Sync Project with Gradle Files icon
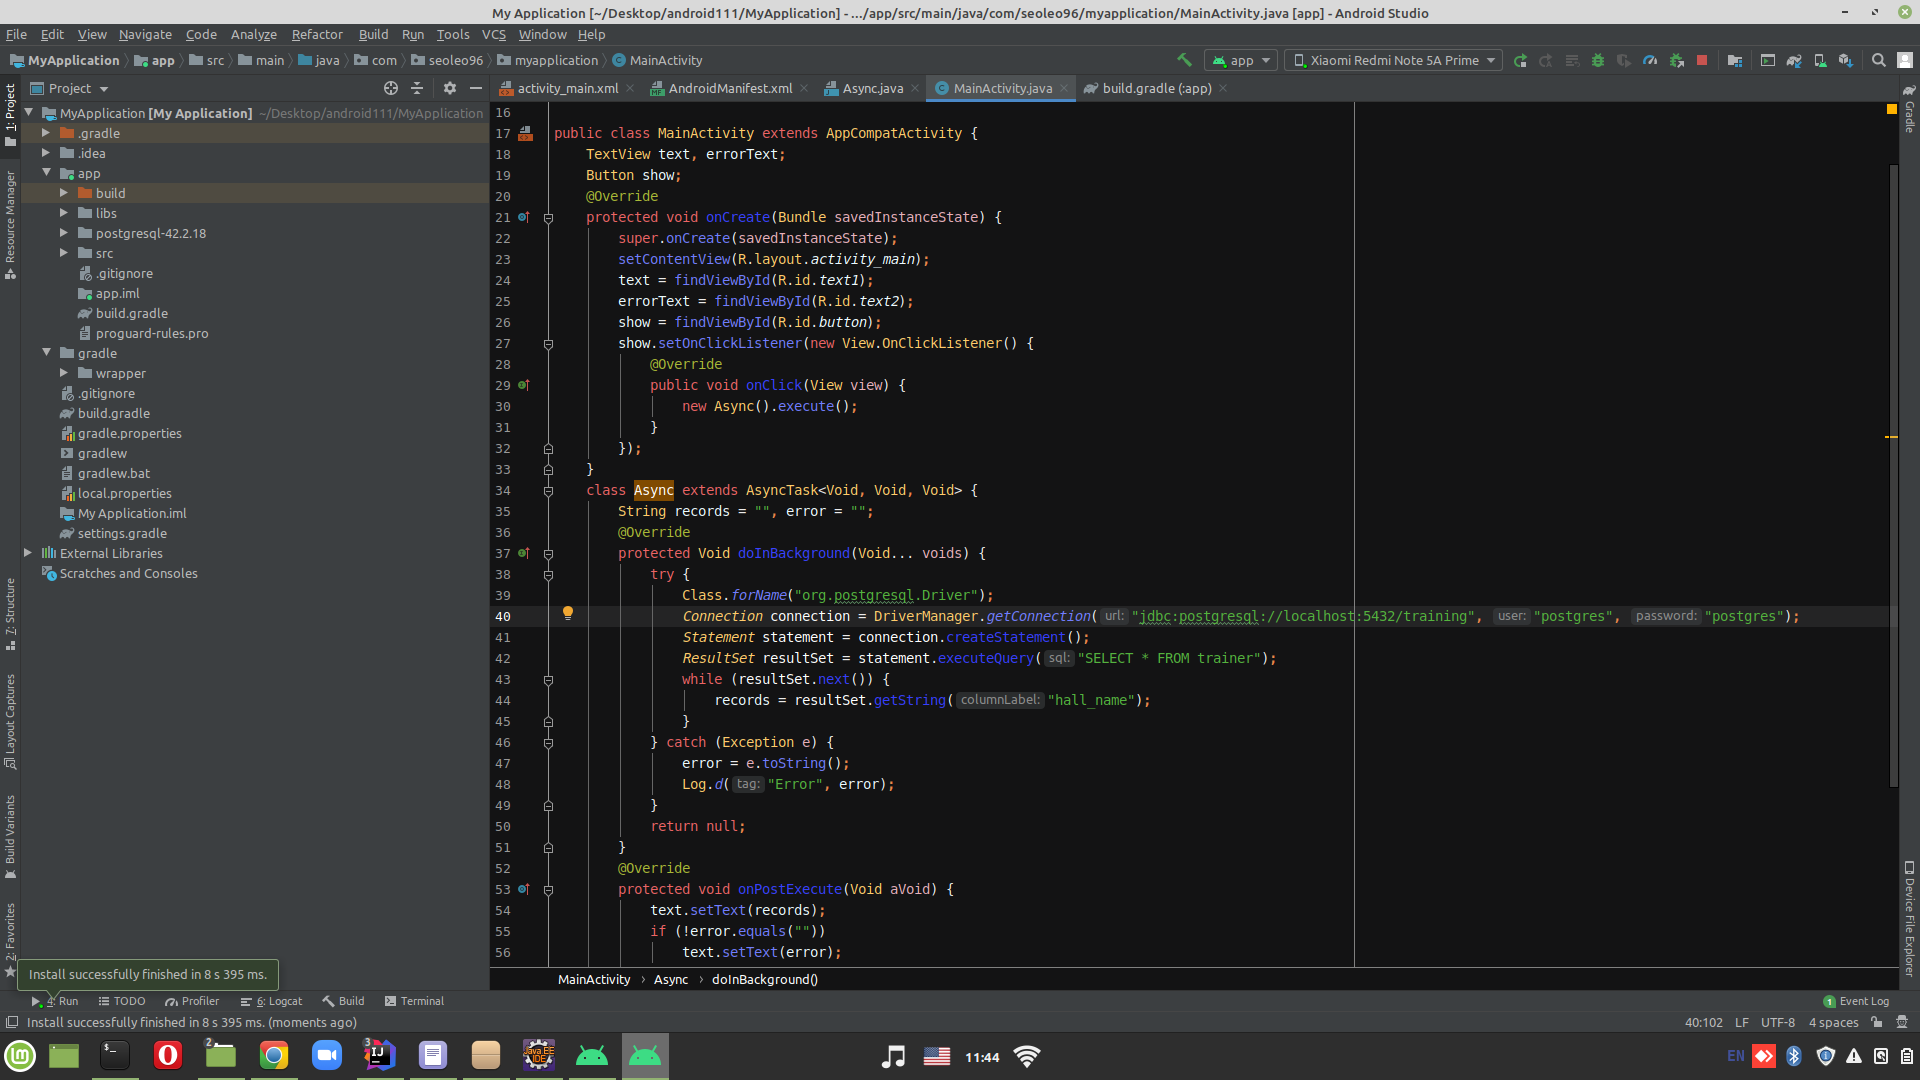Image resolution: width=1920 pixels, height=1080 pixels. click(x=1794, y=60)
